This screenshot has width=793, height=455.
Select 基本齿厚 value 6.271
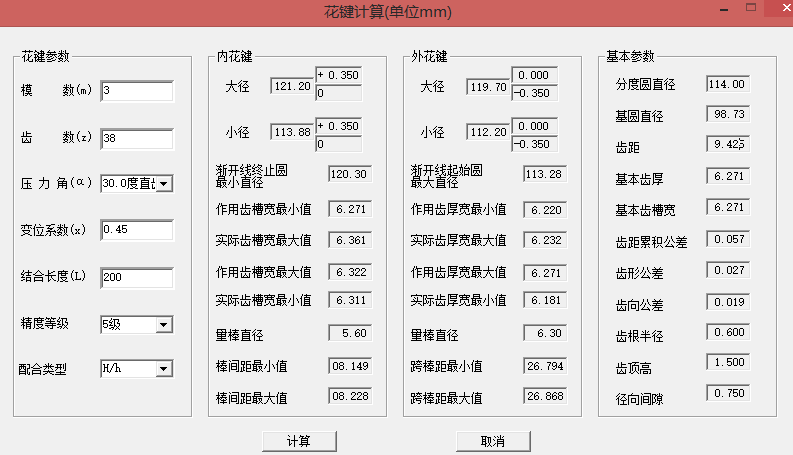[x=728, y=176]
